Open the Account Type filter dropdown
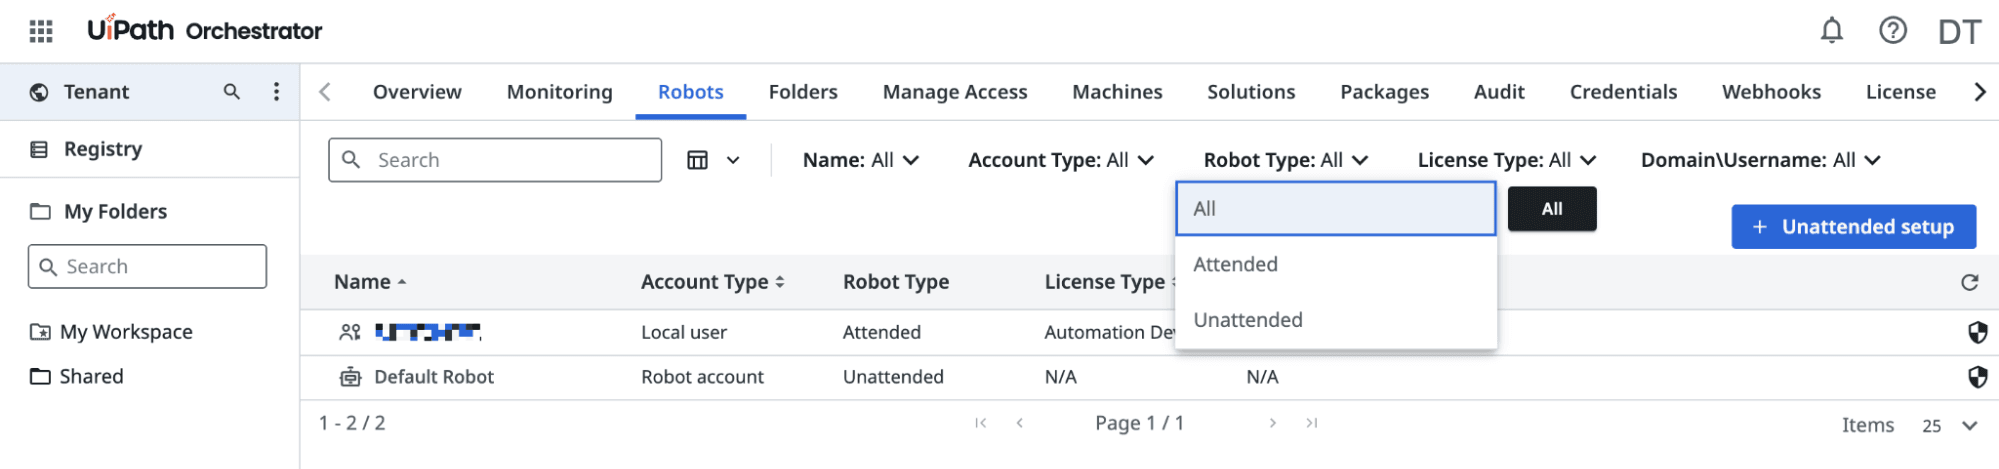The image size is (1999, 469). [1061, 160]
